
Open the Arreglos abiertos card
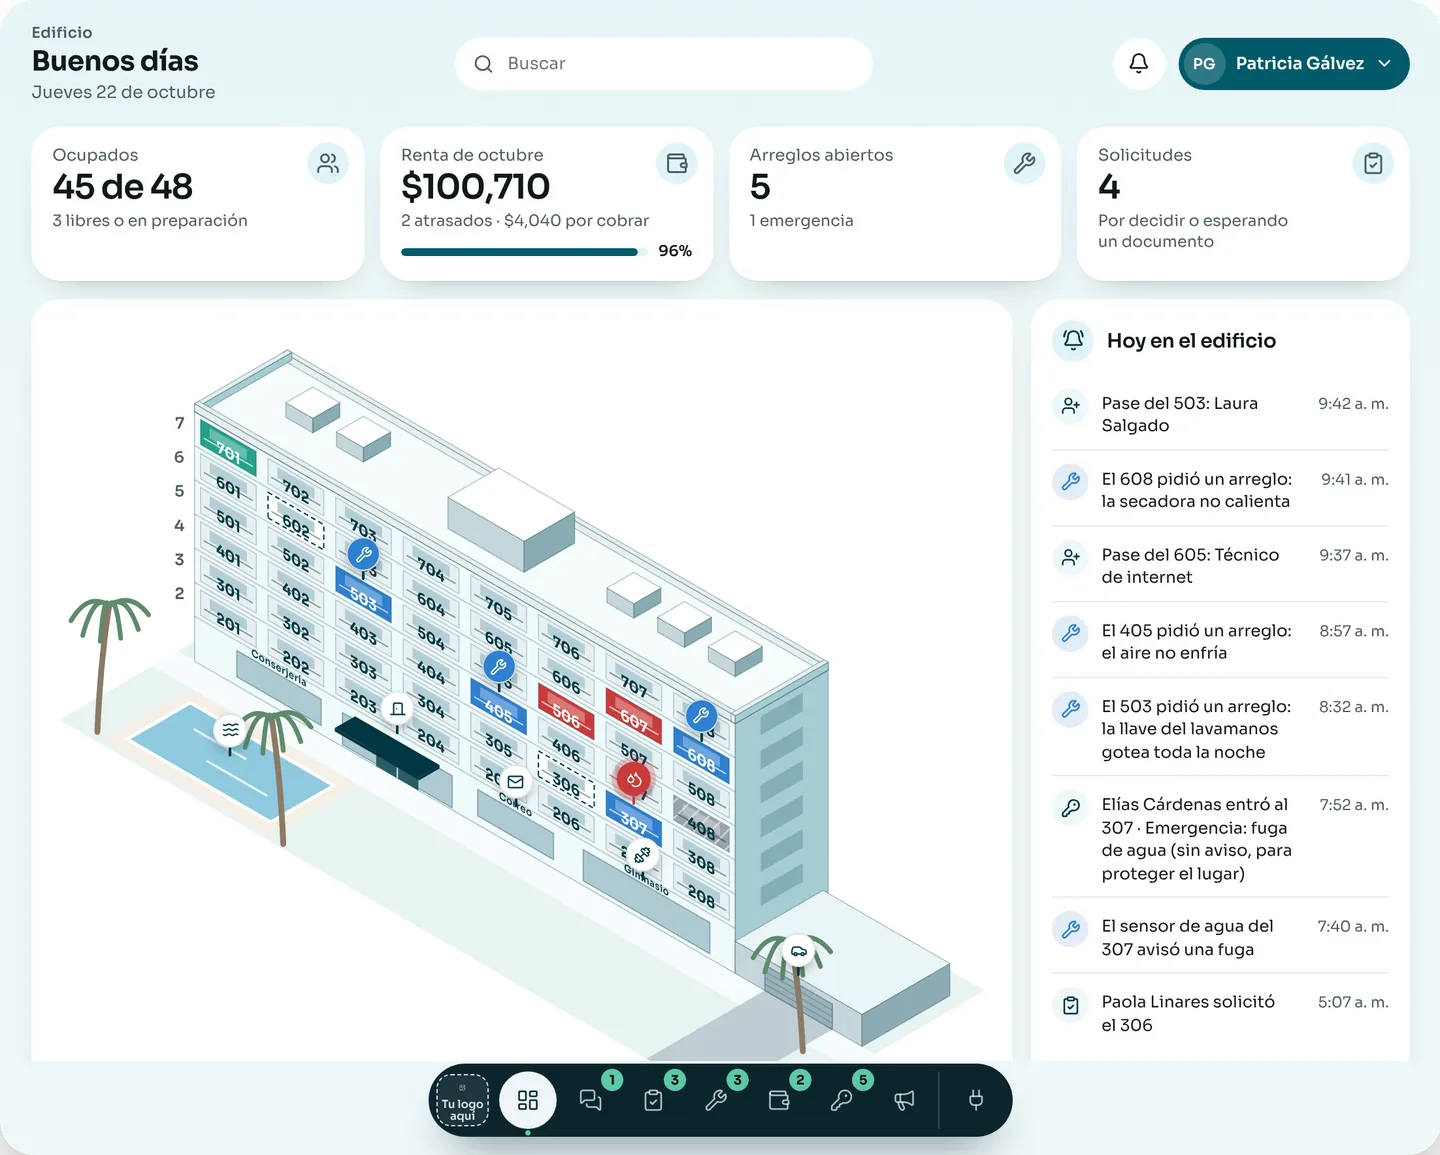coord(895,203)
